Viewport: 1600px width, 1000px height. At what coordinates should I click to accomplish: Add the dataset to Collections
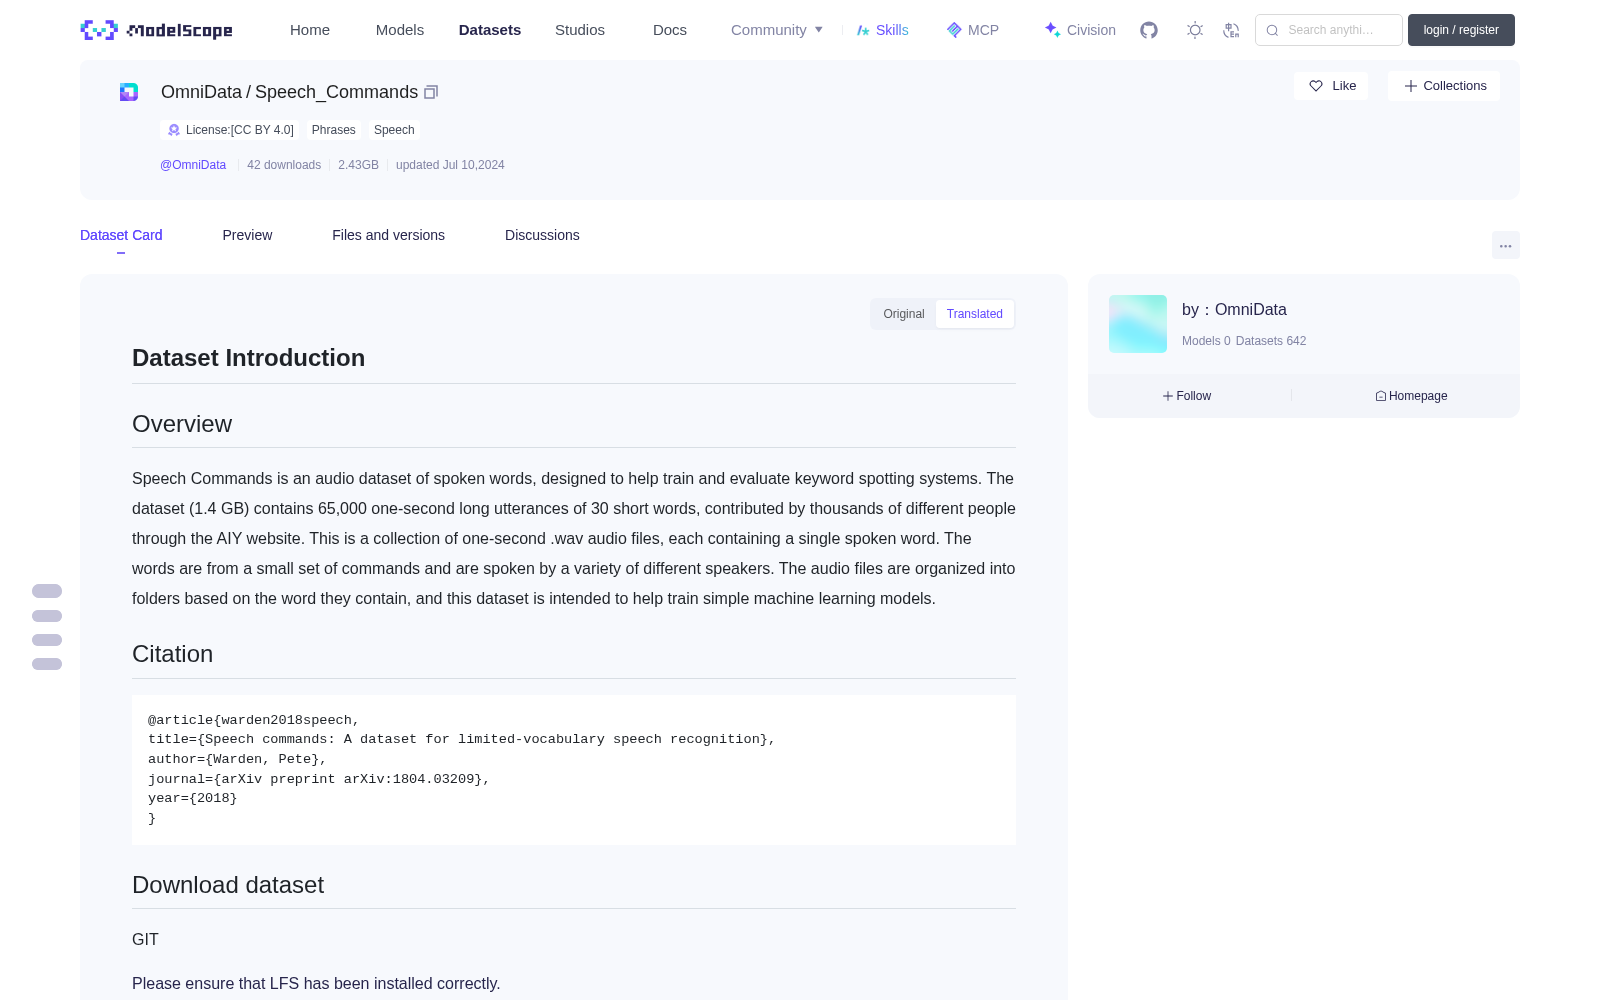tap(1444, 86)
